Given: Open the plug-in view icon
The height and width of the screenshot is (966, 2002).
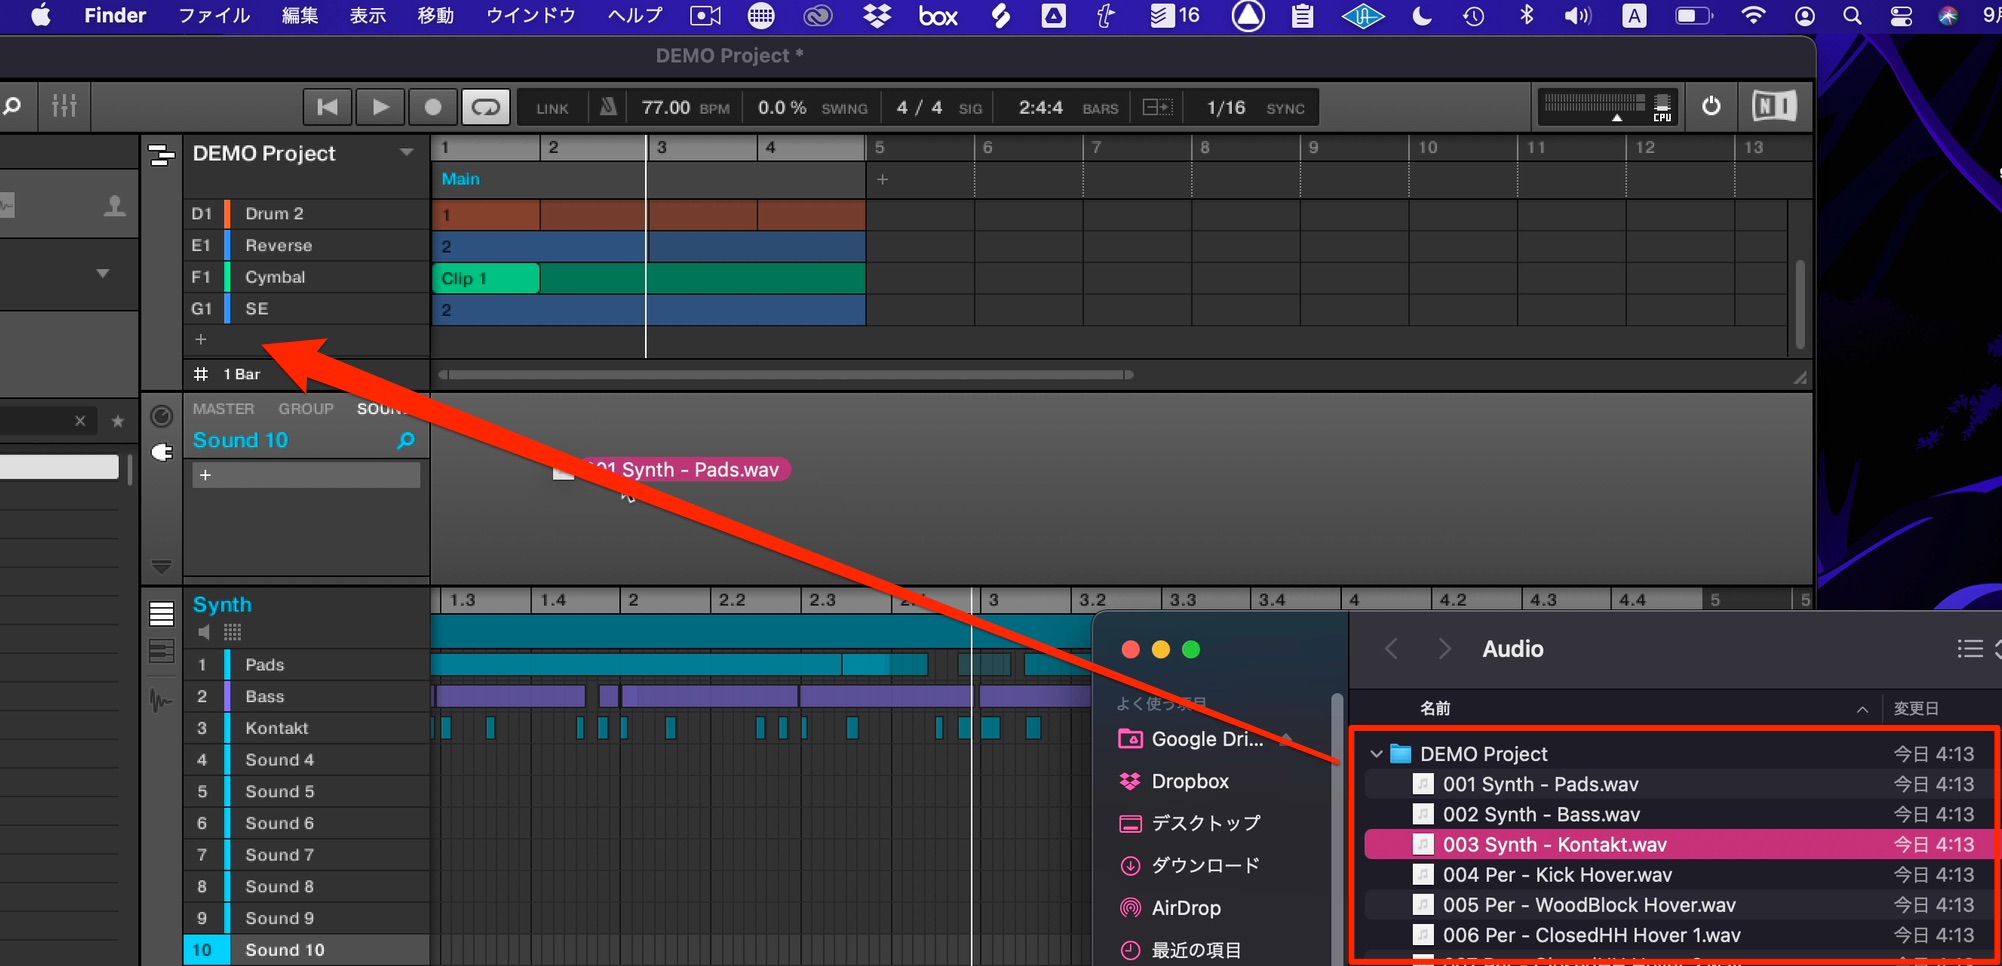Looking at the screenshot, I should click(161, 453).
